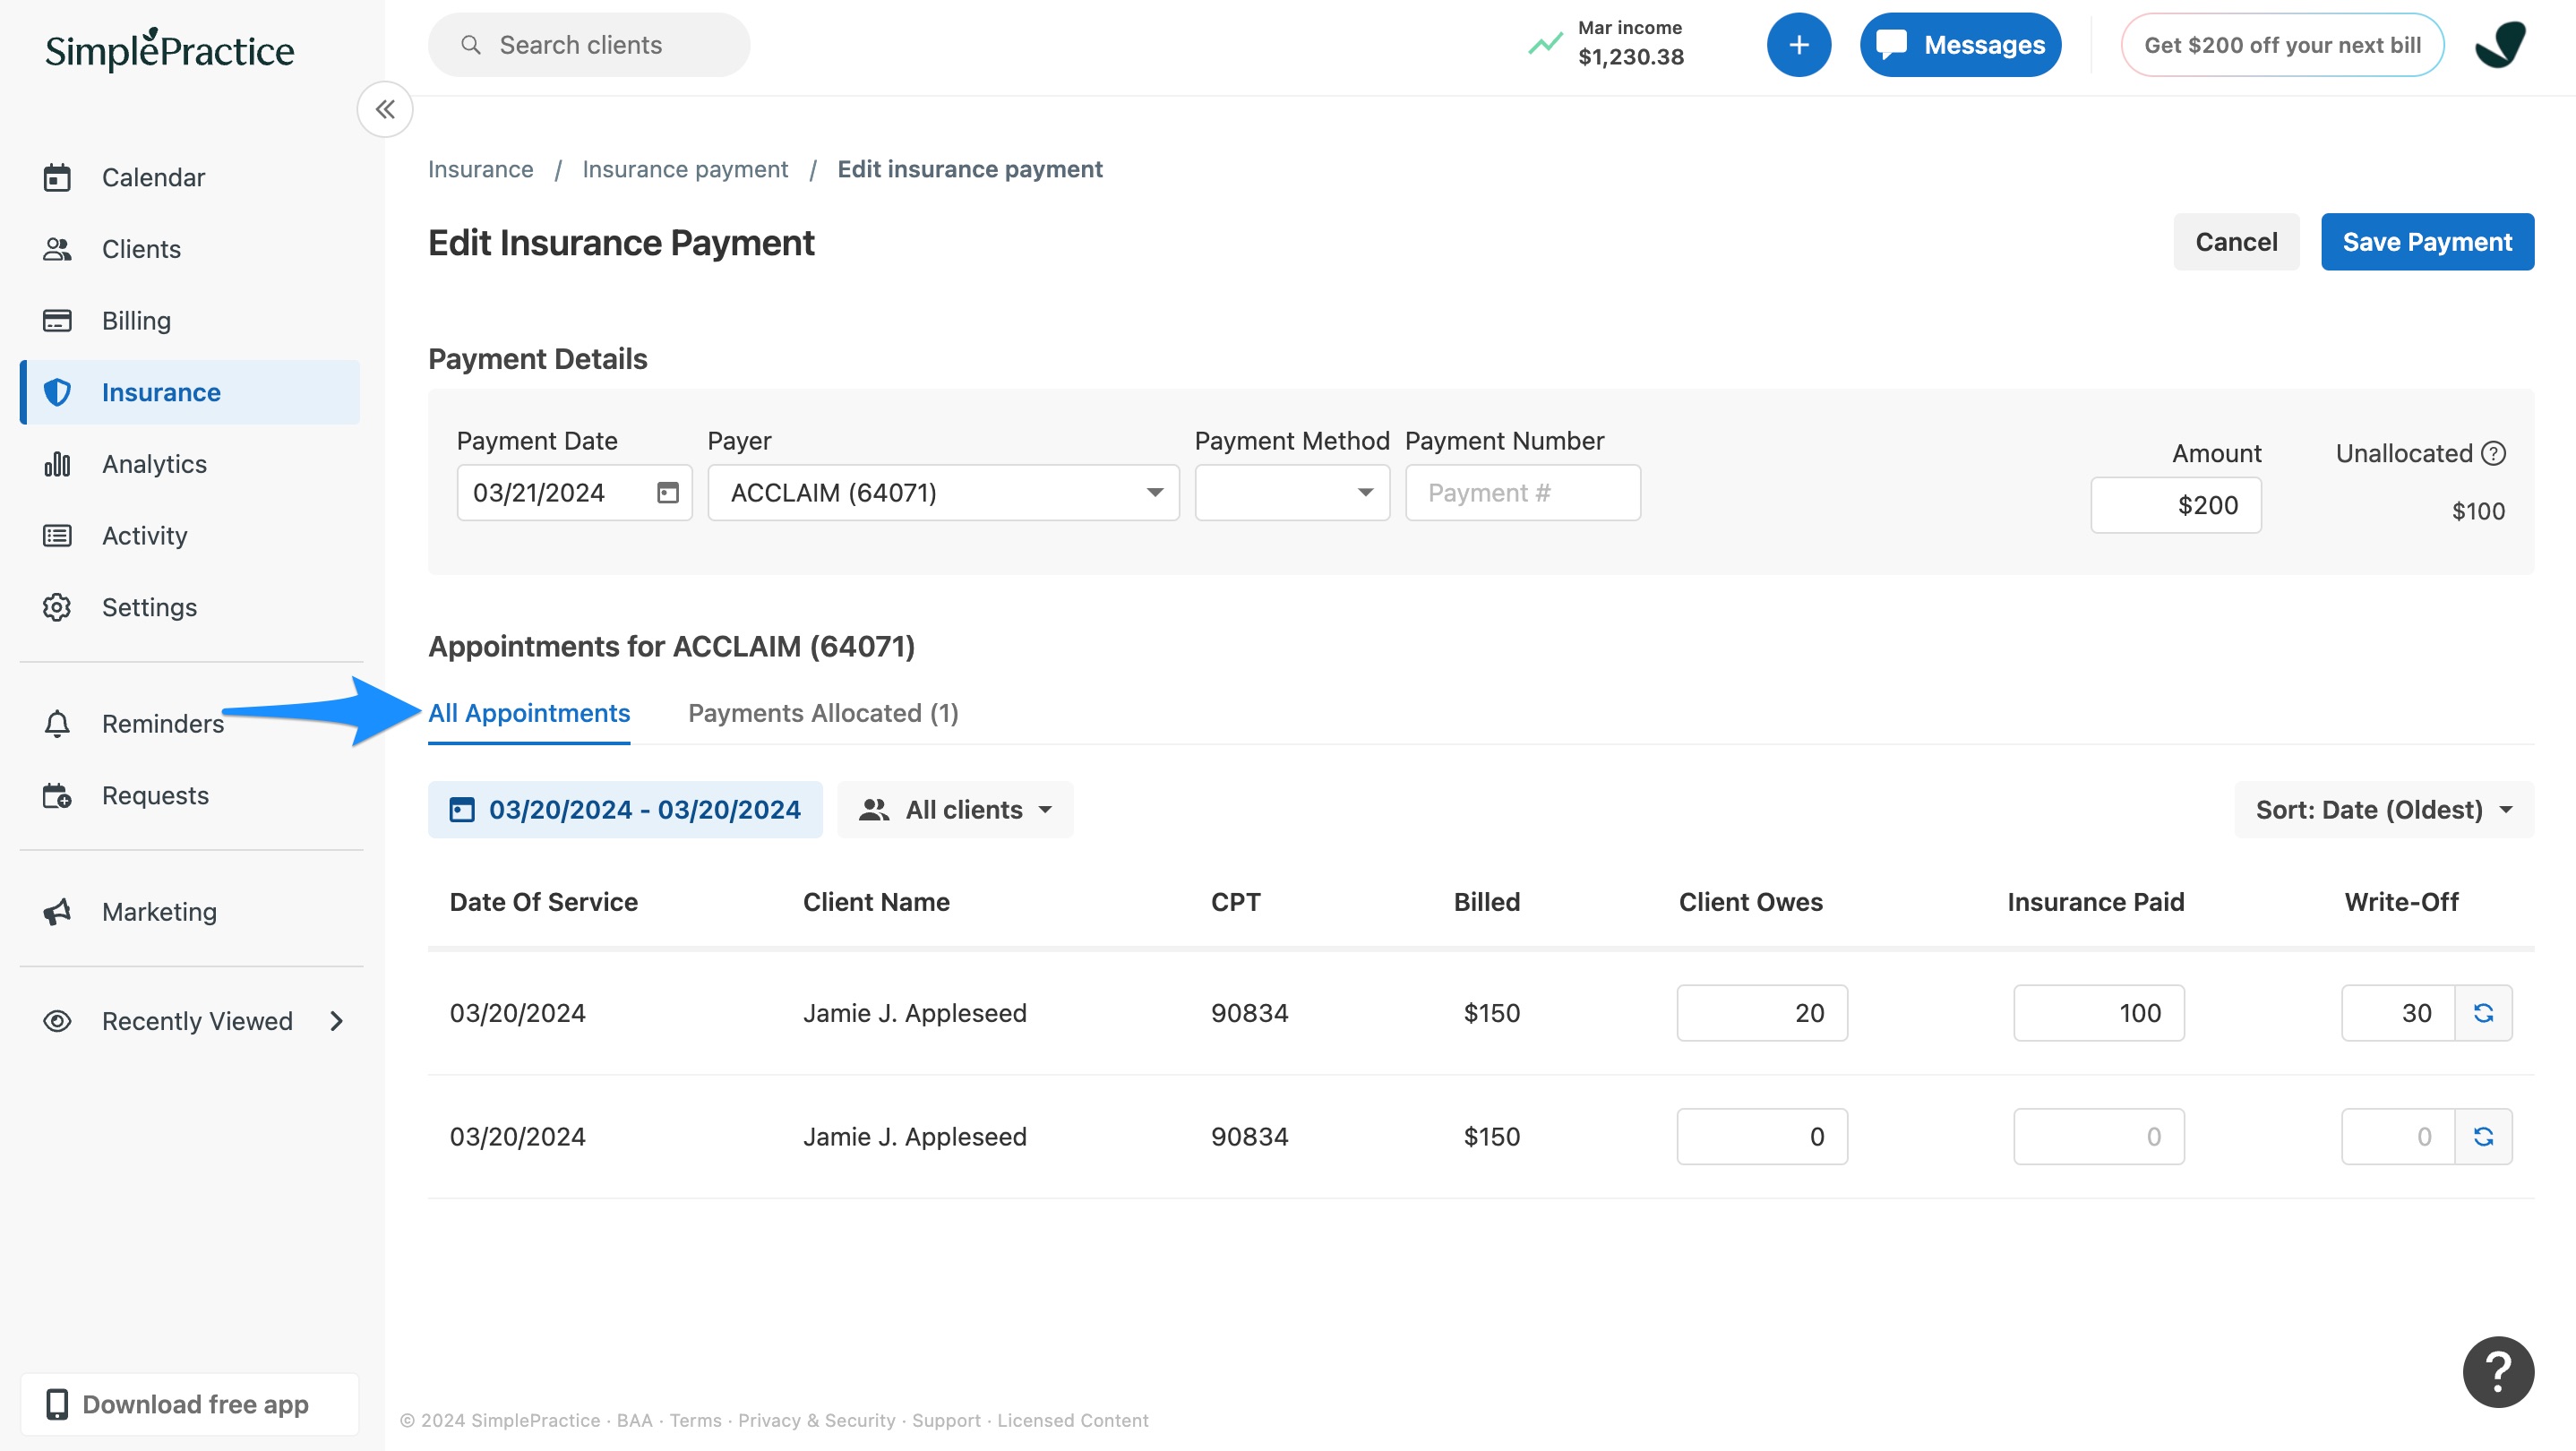
Task: Switch to All Appointments tab
Action: click(x=529, y=713)
